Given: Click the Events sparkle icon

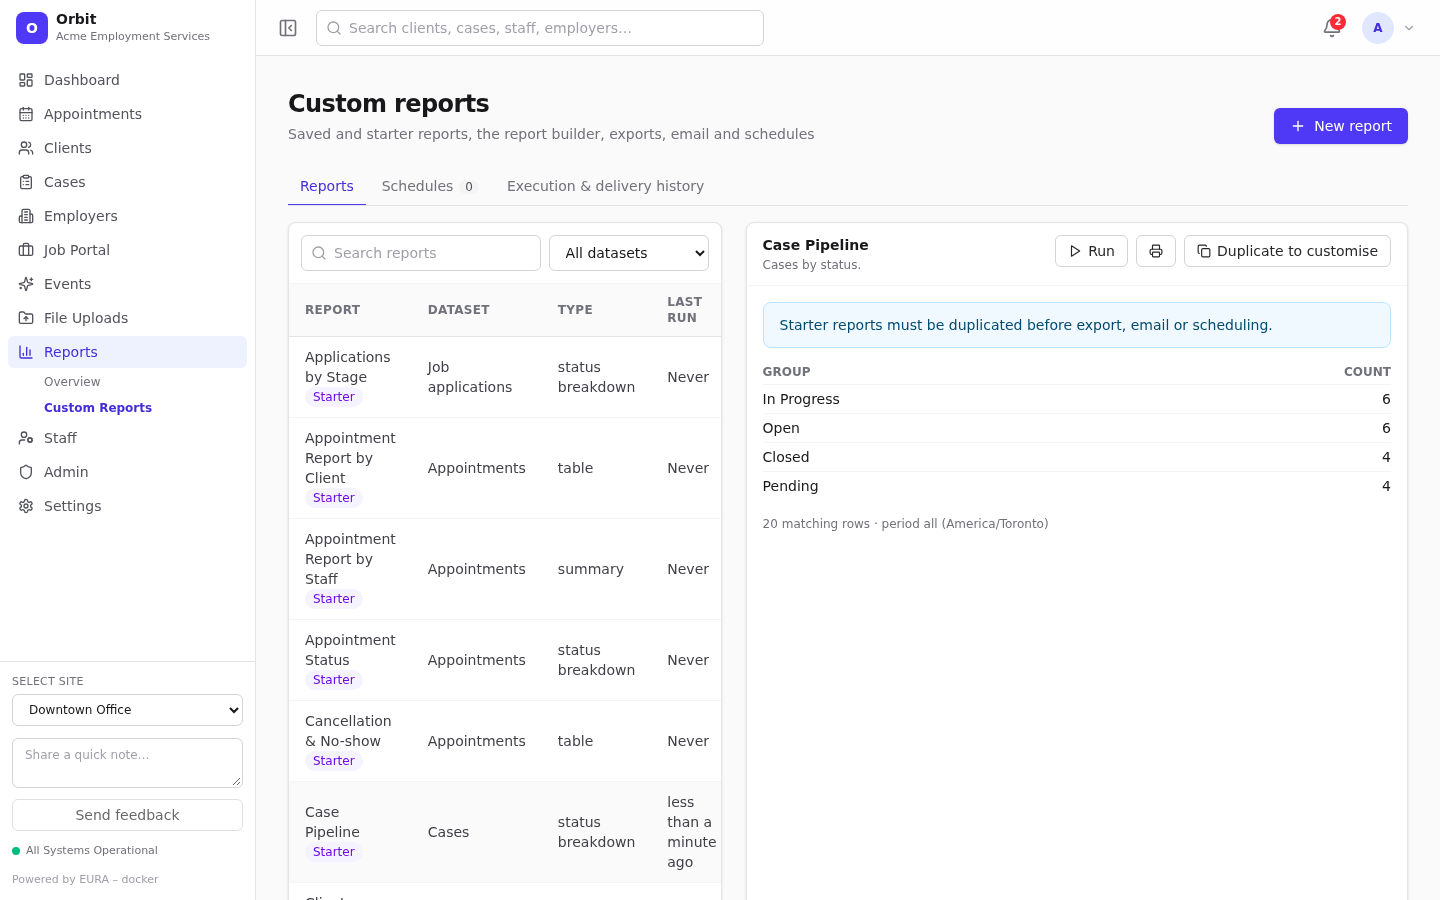Looking at the screenshot, I should tap(26, 284).
